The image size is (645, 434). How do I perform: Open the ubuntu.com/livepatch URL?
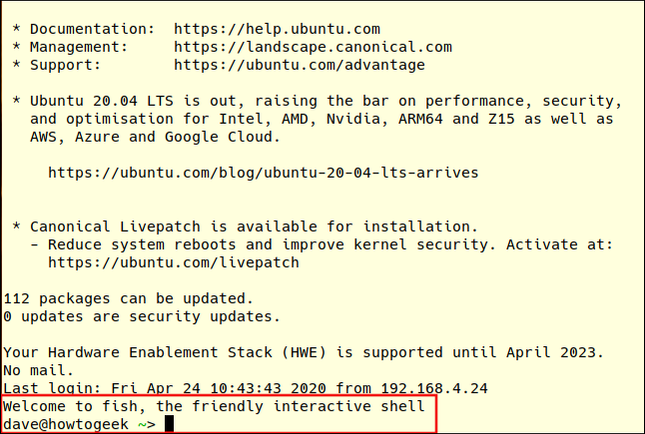click(x=173, y=262)
